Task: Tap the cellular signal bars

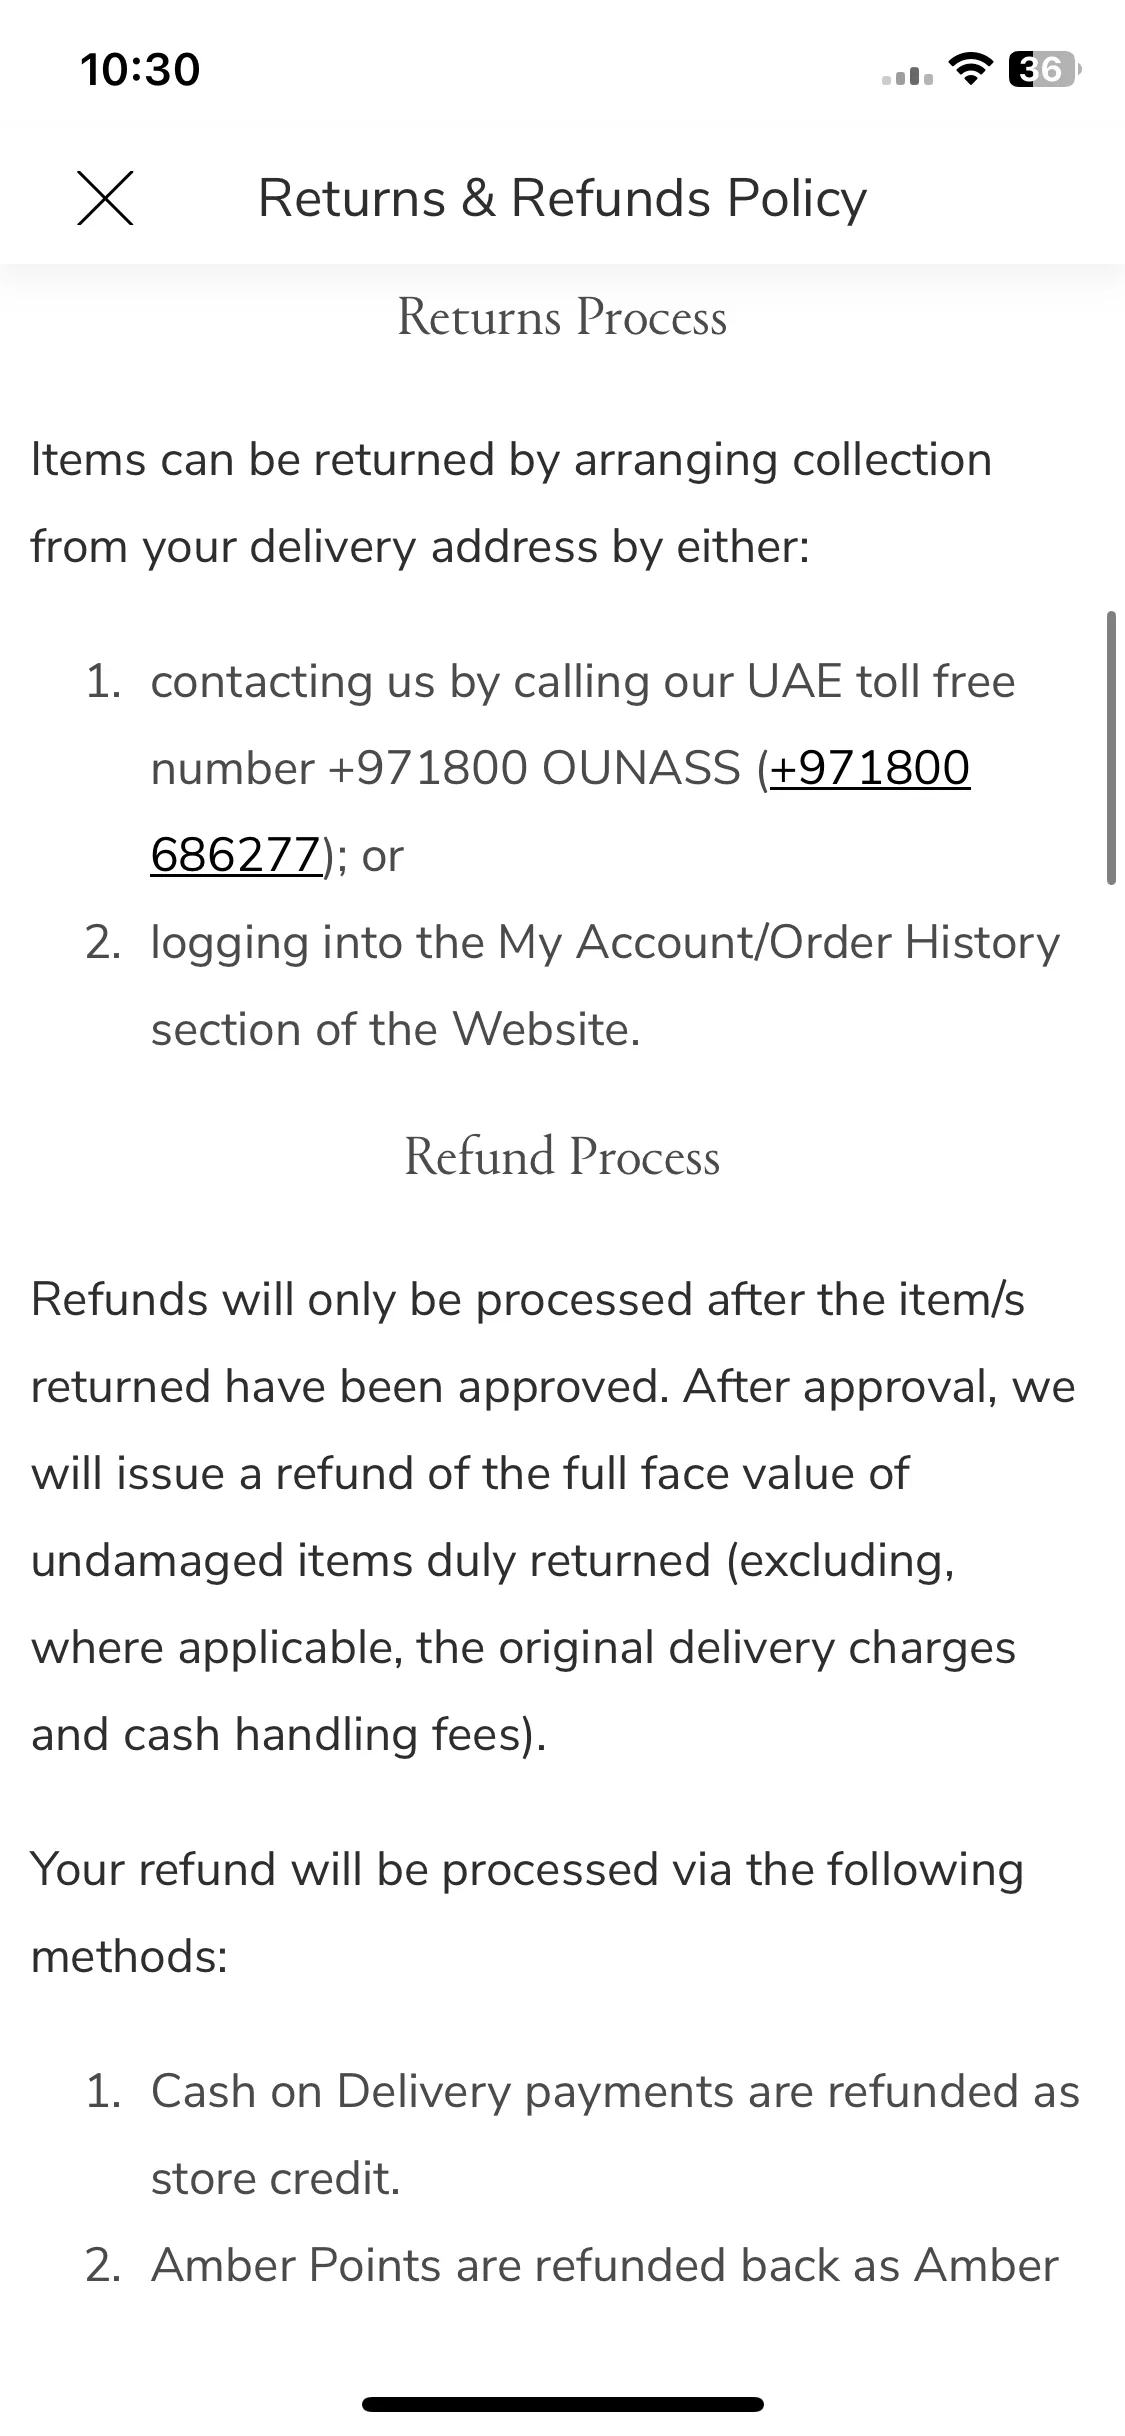Action: 908,73
